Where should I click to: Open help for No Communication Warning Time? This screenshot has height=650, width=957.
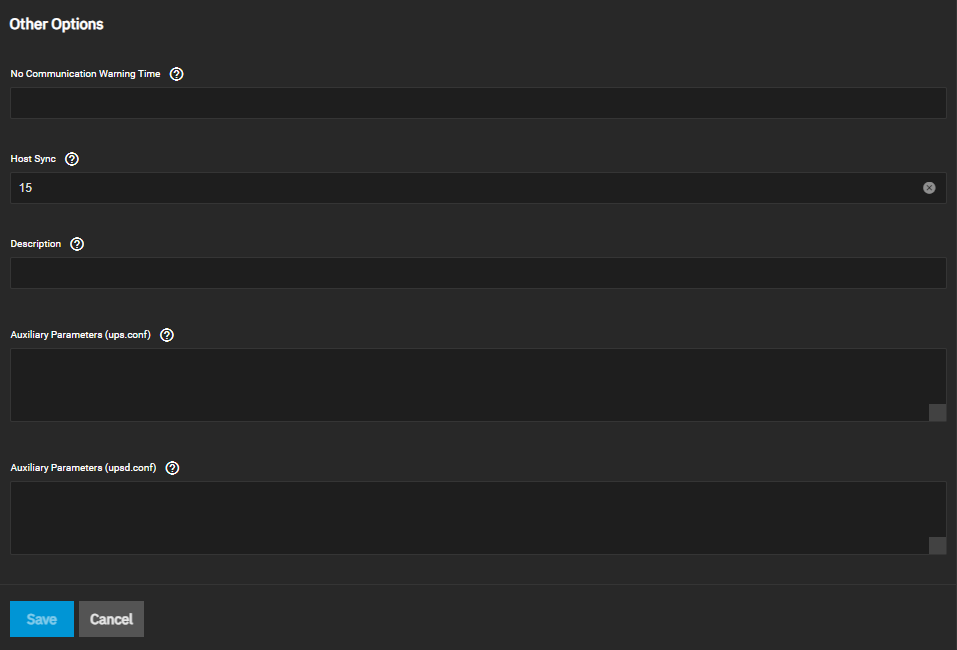(x=177, y=74)
